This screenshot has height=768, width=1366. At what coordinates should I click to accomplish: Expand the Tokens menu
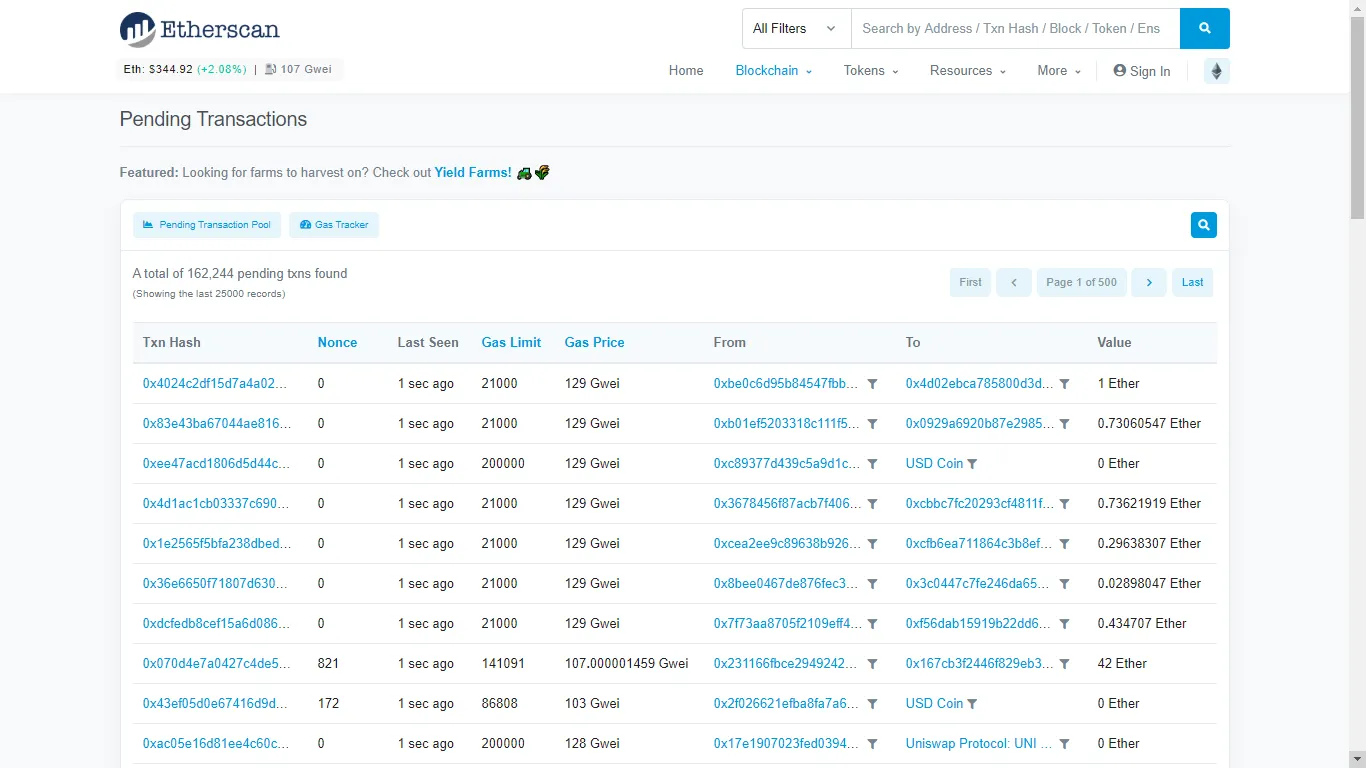pyautogui.click(x=870, y=71)
